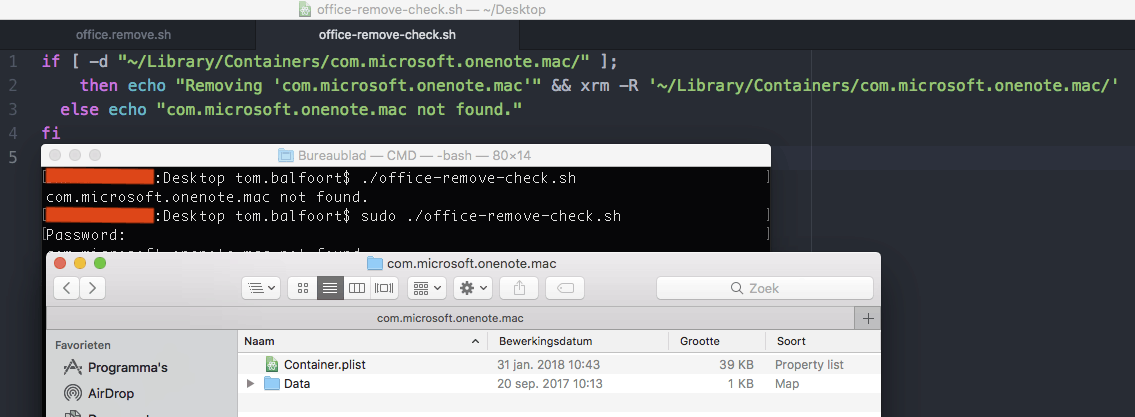Switch Finder to icon view
Screen dimensions: 1135x417
303,287
